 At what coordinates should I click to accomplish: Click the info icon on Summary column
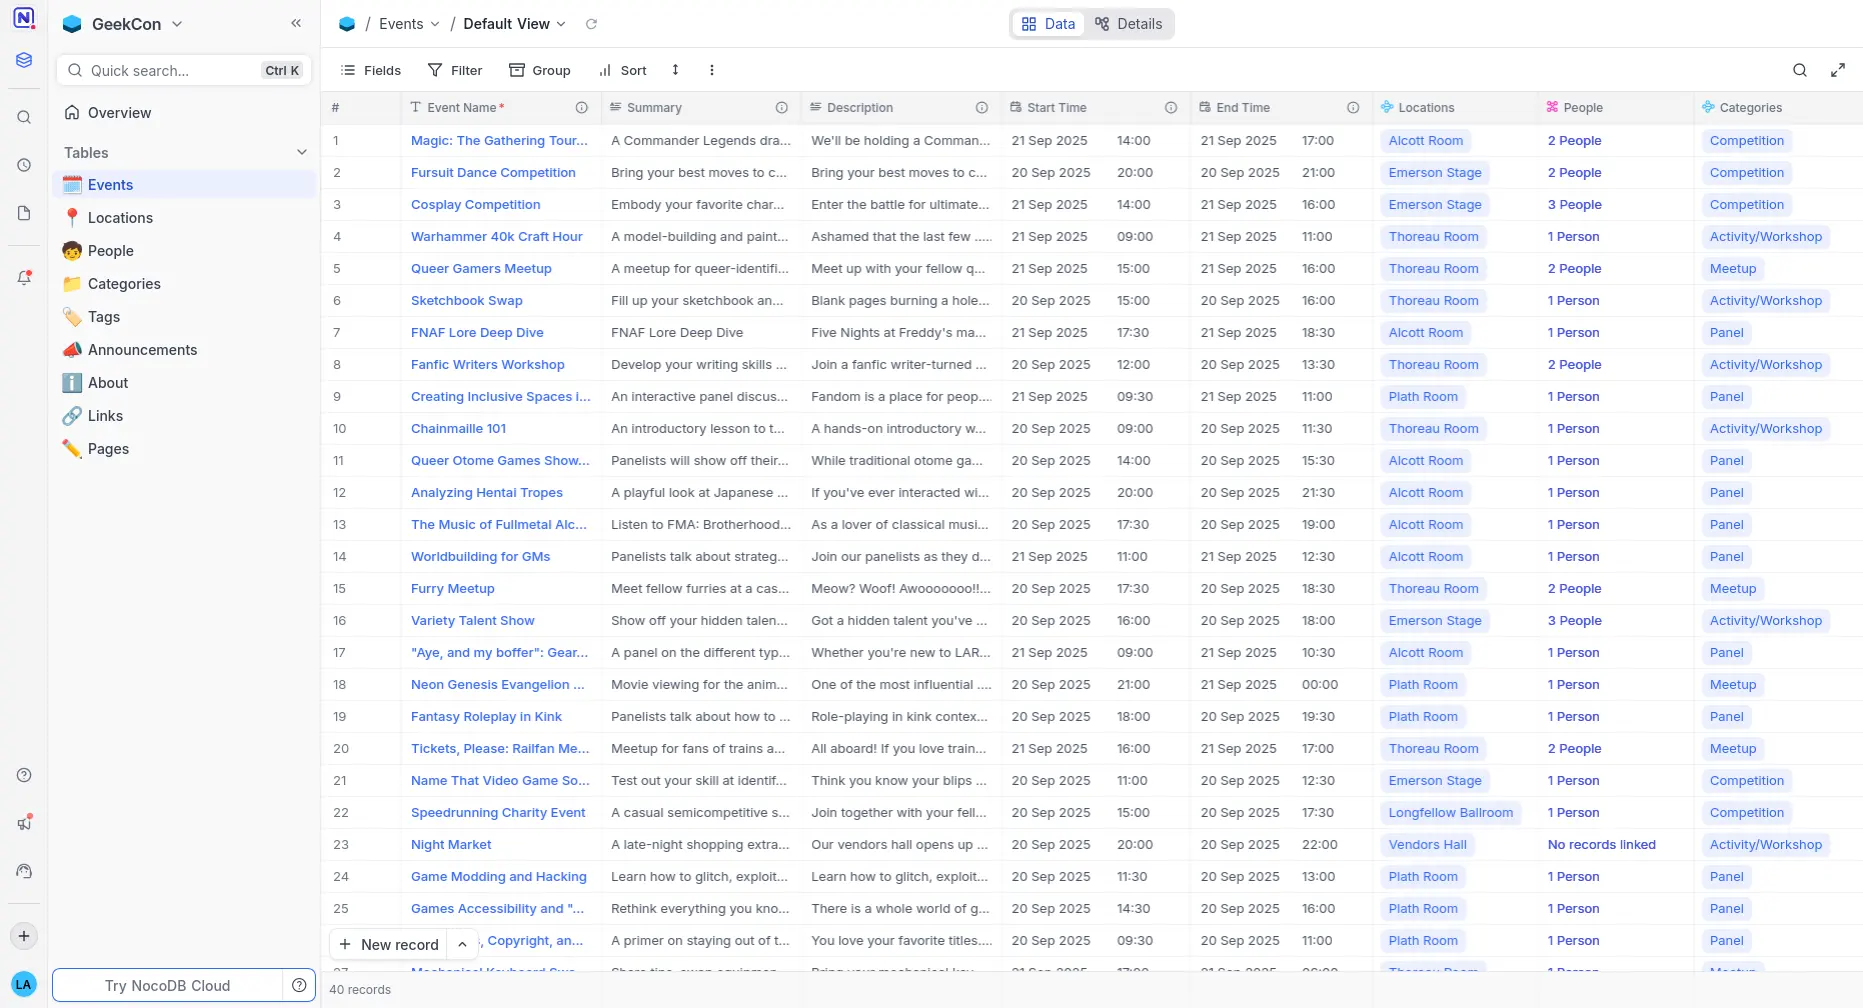click(x=782, y=108)
